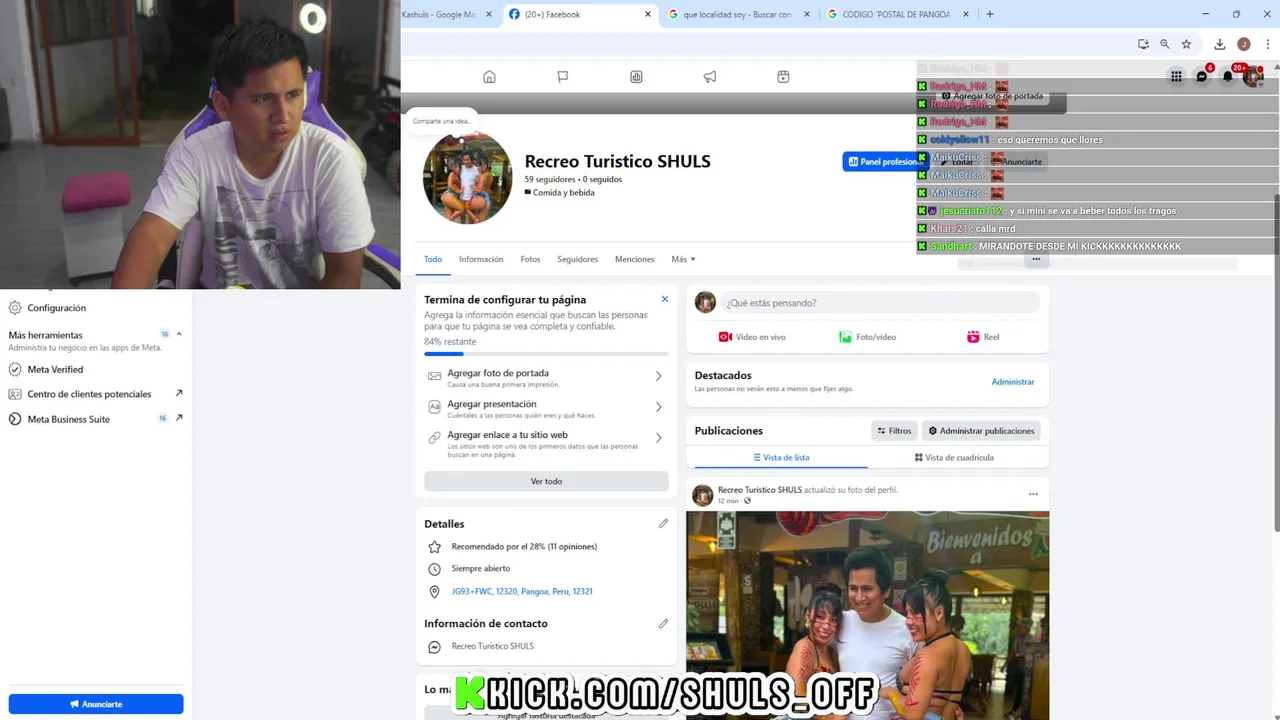Dismiss the 'Termina de configurar tu página' card
Screen dimensions: 1280x720
pos(664,299)
